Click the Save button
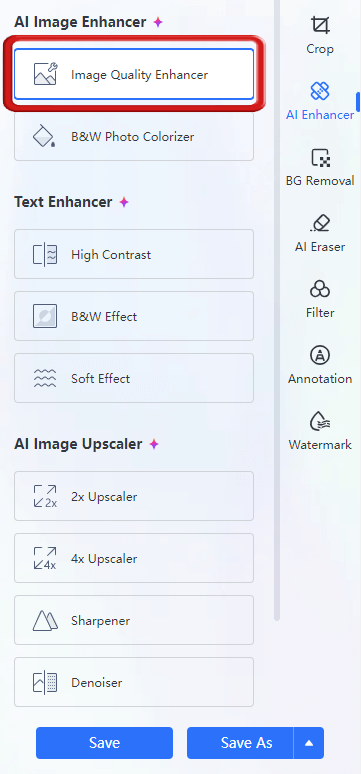This screenshot has width=361, height=774. pos(104,743)
